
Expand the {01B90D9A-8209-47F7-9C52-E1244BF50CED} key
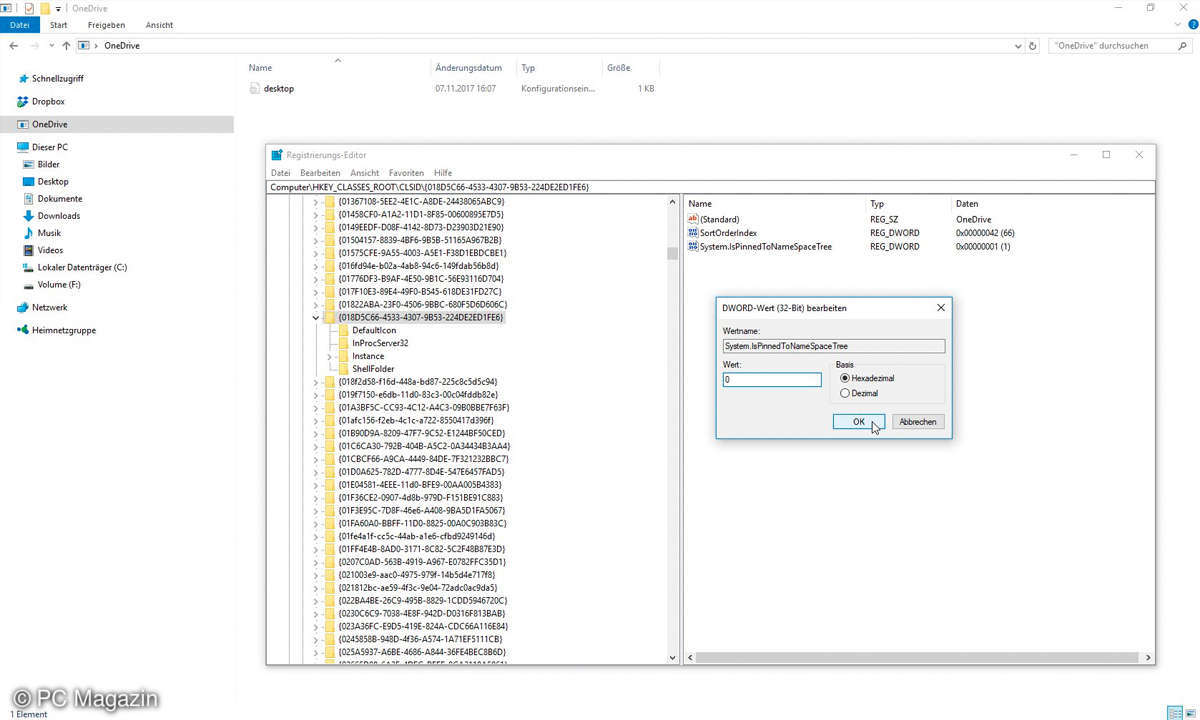(316, 433)
